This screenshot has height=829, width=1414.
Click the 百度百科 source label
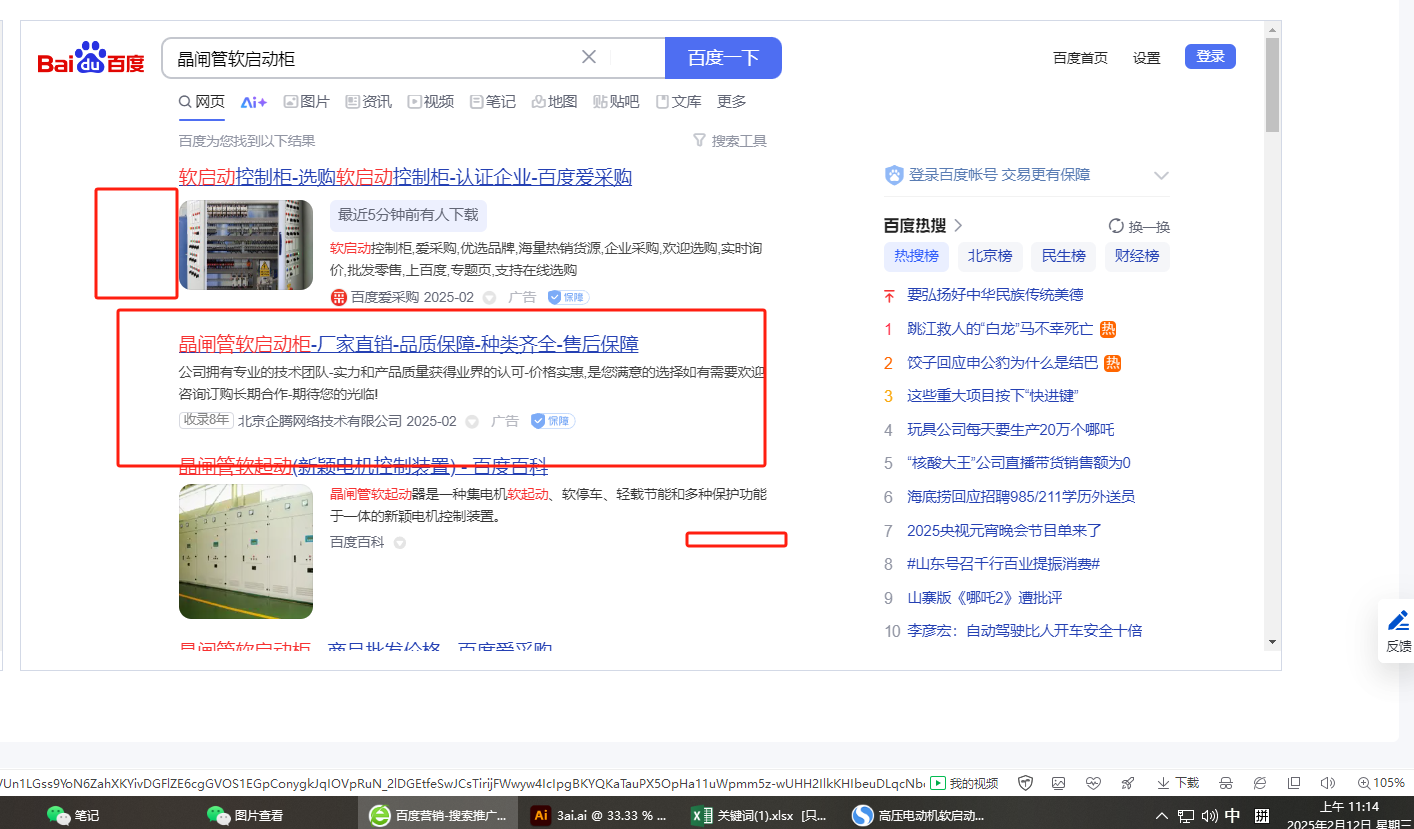tap(357, 543)
